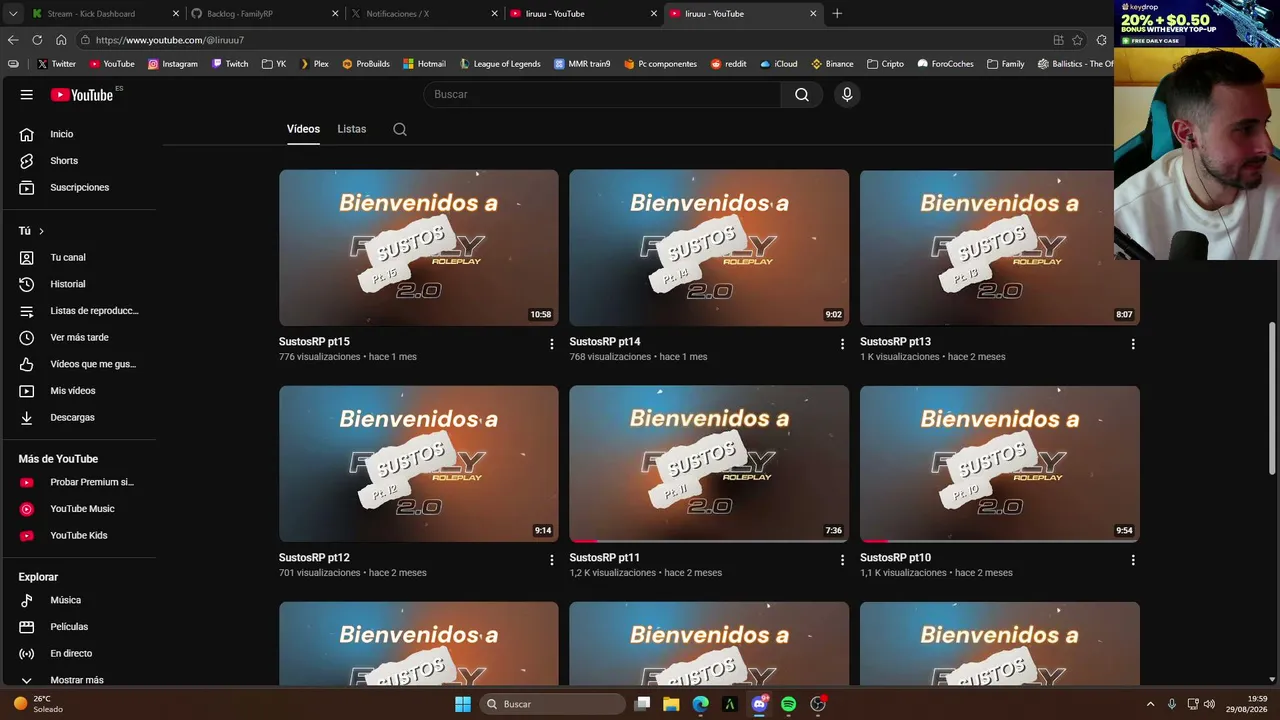
Task: Open the League of Legends bookmark
Action: [x=500, y=64]
